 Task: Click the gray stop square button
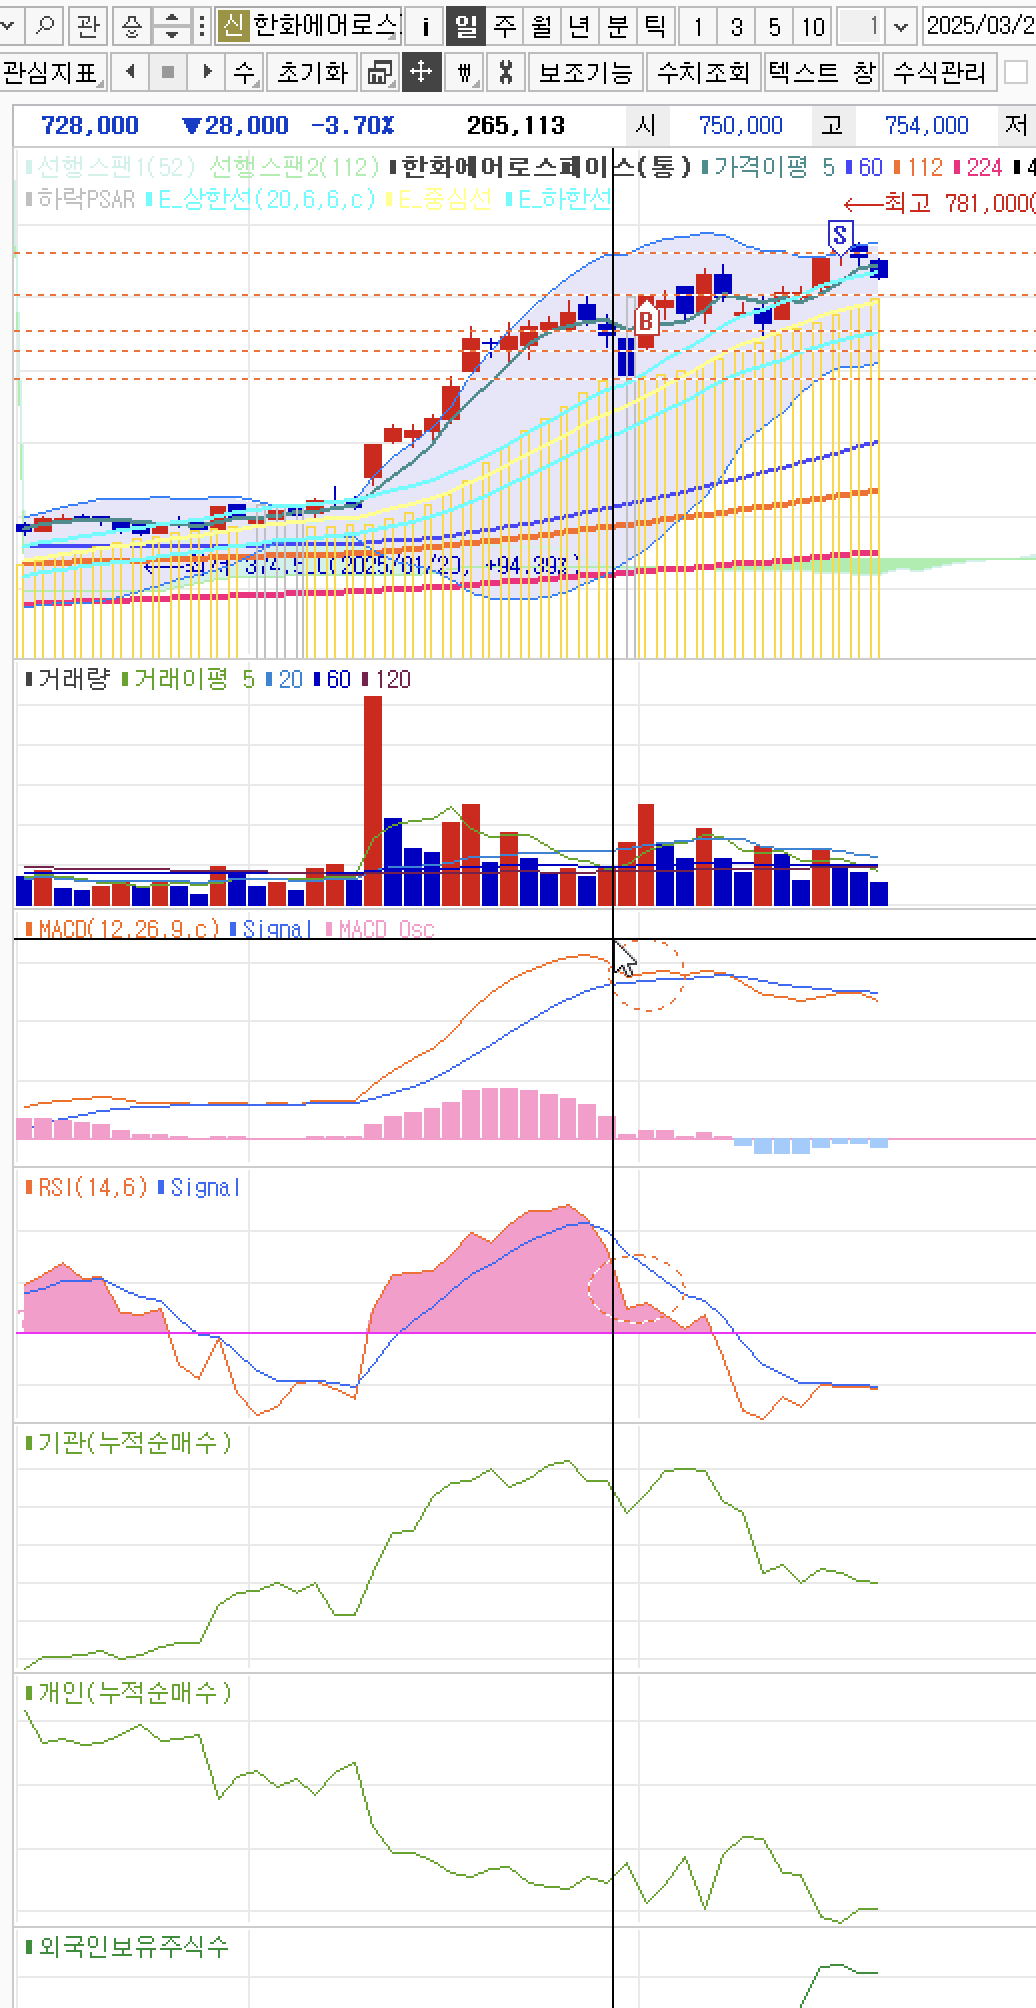[x=168, y=72]
